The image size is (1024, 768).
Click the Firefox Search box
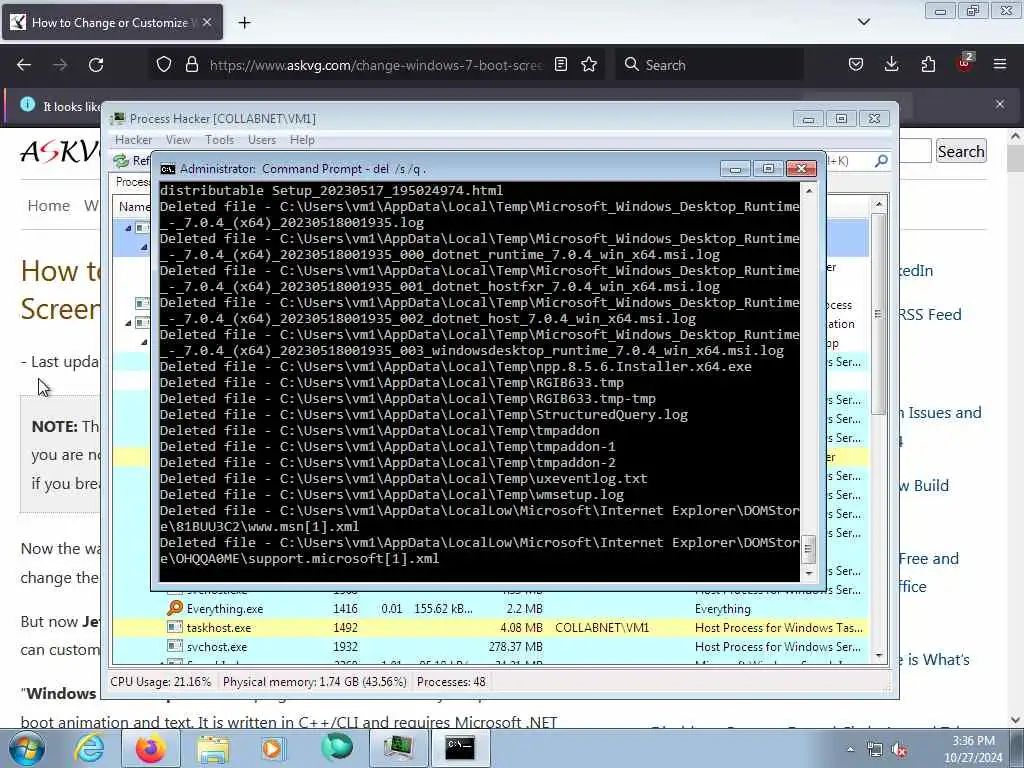pyautogui.click(x=709, y=65)
